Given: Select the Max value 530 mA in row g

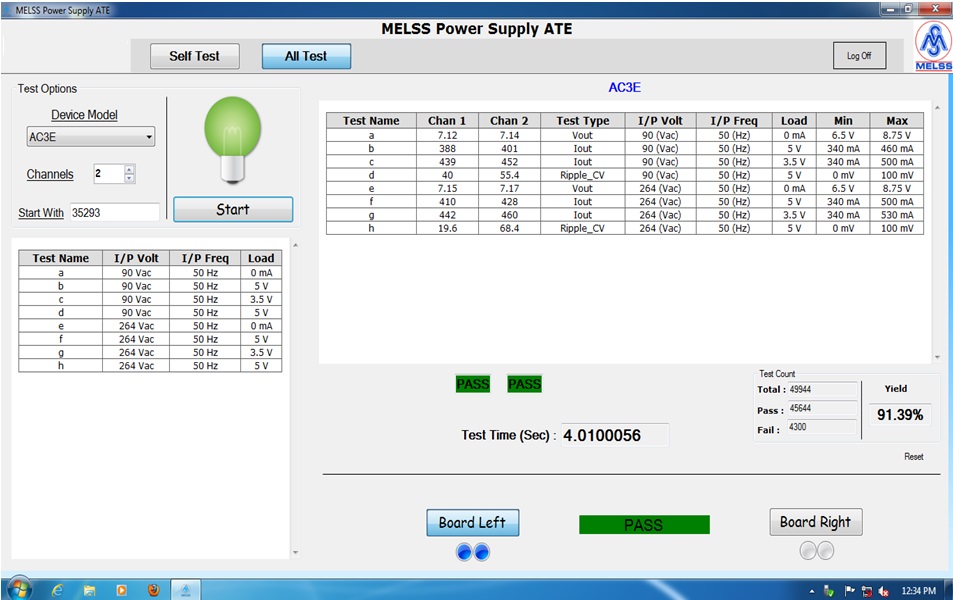Looking at the screenshot, I should pos(897,215).
